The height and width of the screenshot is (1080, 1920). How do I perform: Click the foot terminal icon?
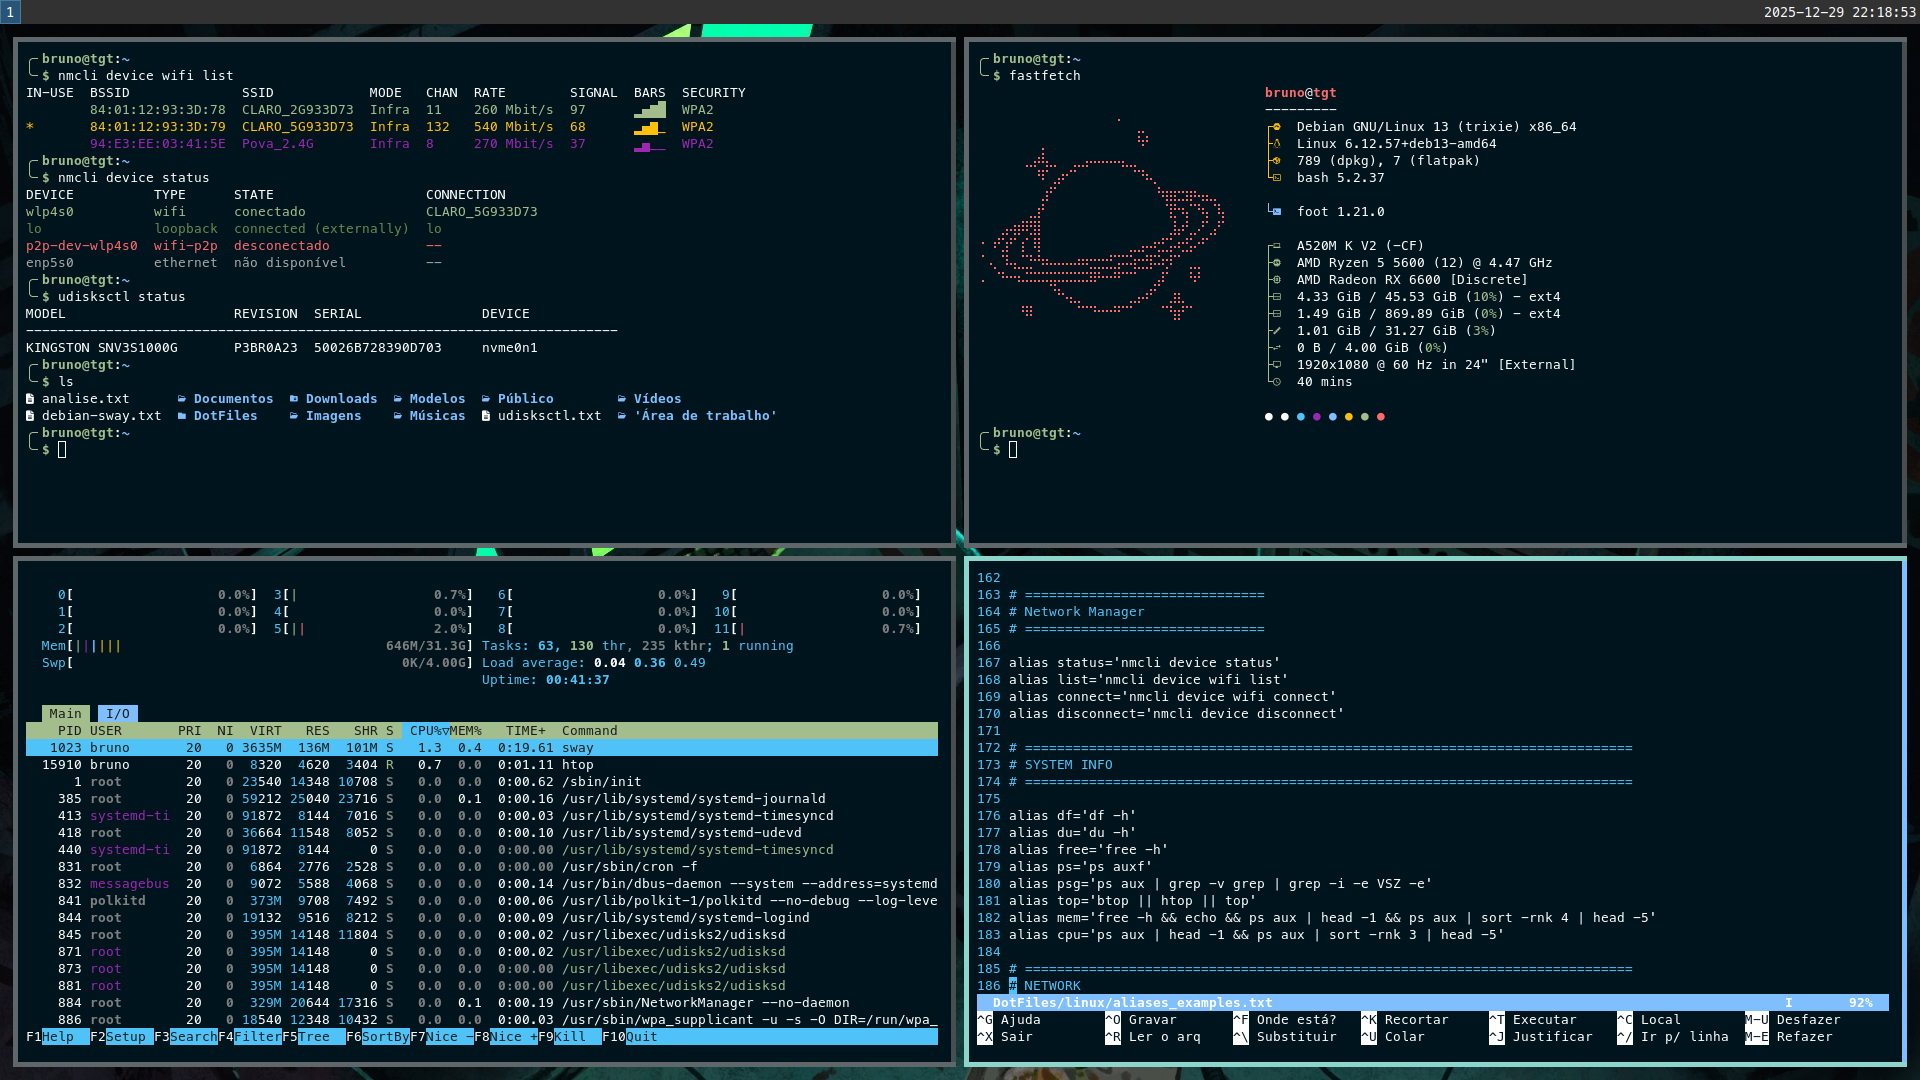1275,212
